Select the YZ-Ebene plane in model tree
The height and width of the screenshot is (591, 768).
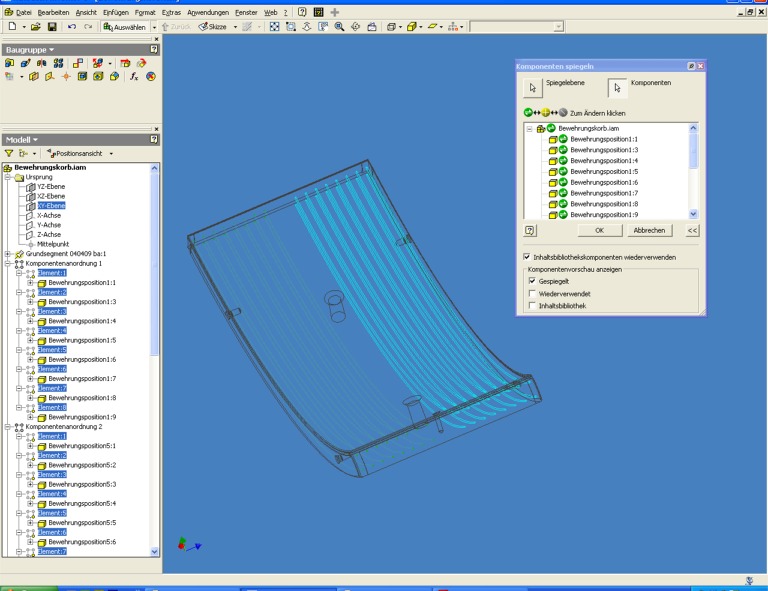50,186
